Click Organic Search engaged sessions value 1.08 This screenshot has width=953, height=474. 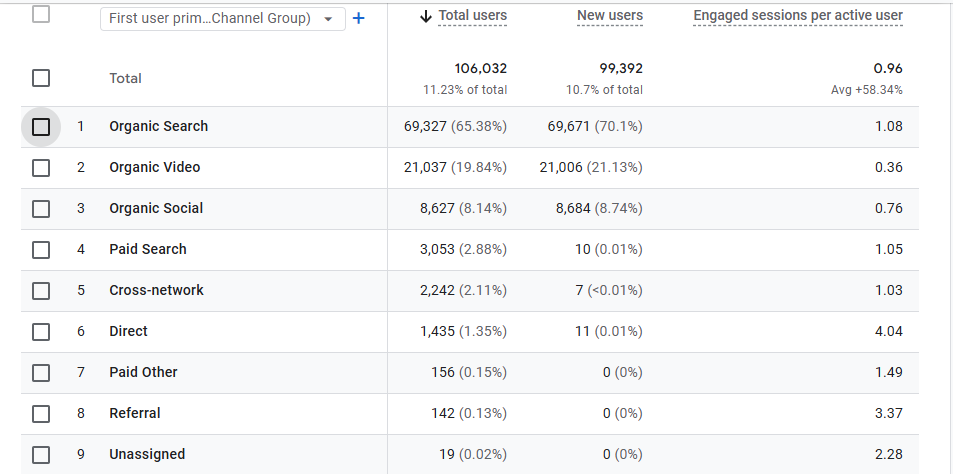(889, 126)
